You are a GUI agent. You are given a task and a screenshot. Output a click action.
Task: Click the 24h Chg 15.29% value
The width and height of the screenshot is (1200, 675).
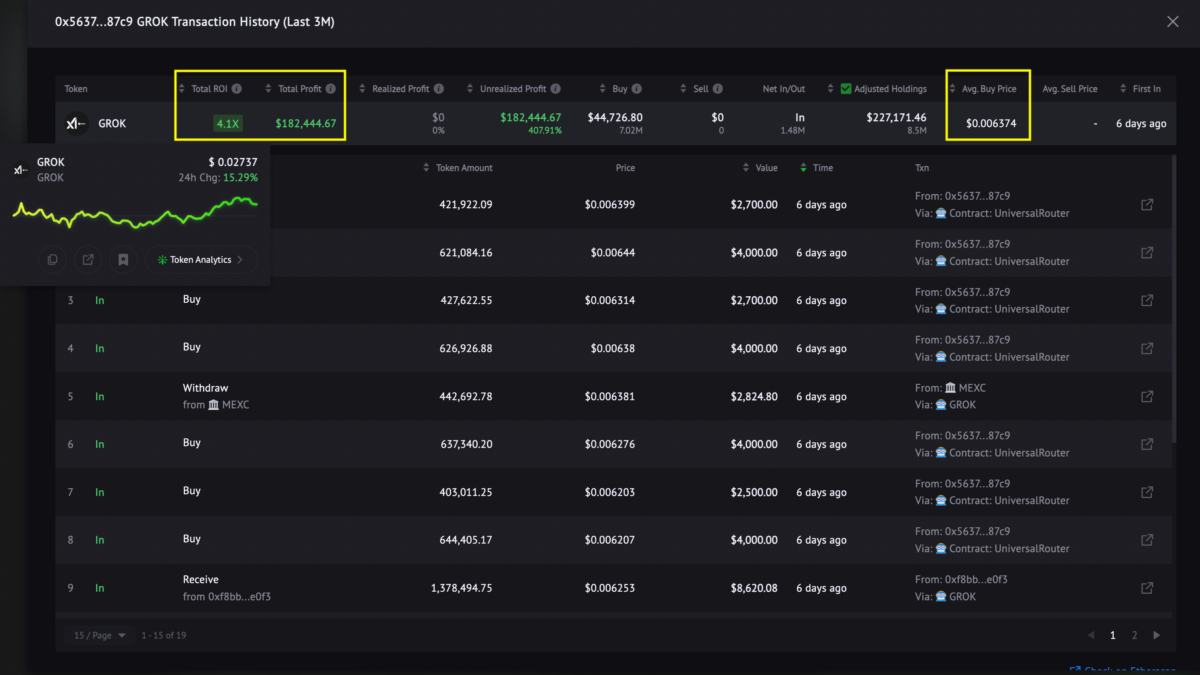click(x=240, y=177)
